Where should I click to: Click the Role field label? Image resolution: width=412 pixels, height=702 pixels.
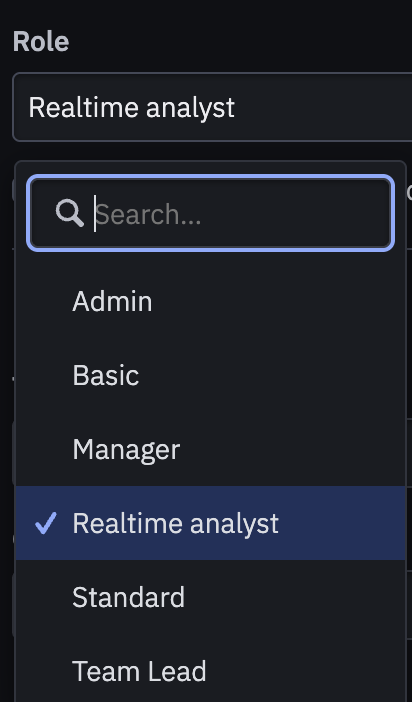(41, 42)
